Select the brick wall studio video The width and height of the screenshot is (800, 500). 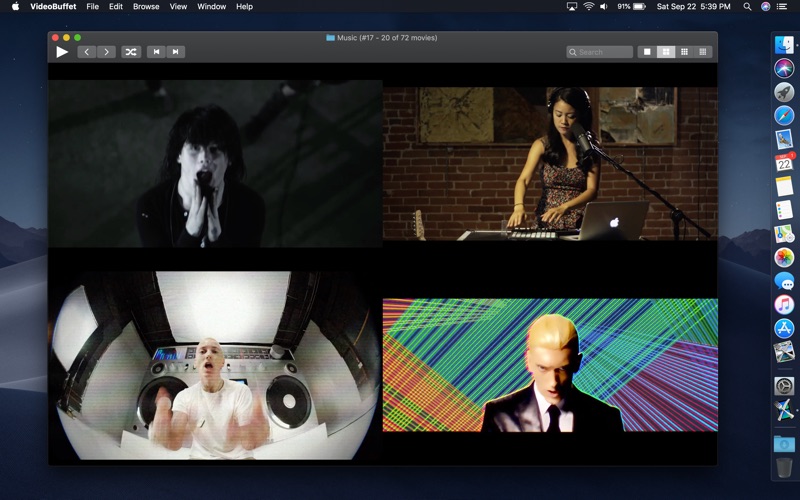click(x=550, y=163)
